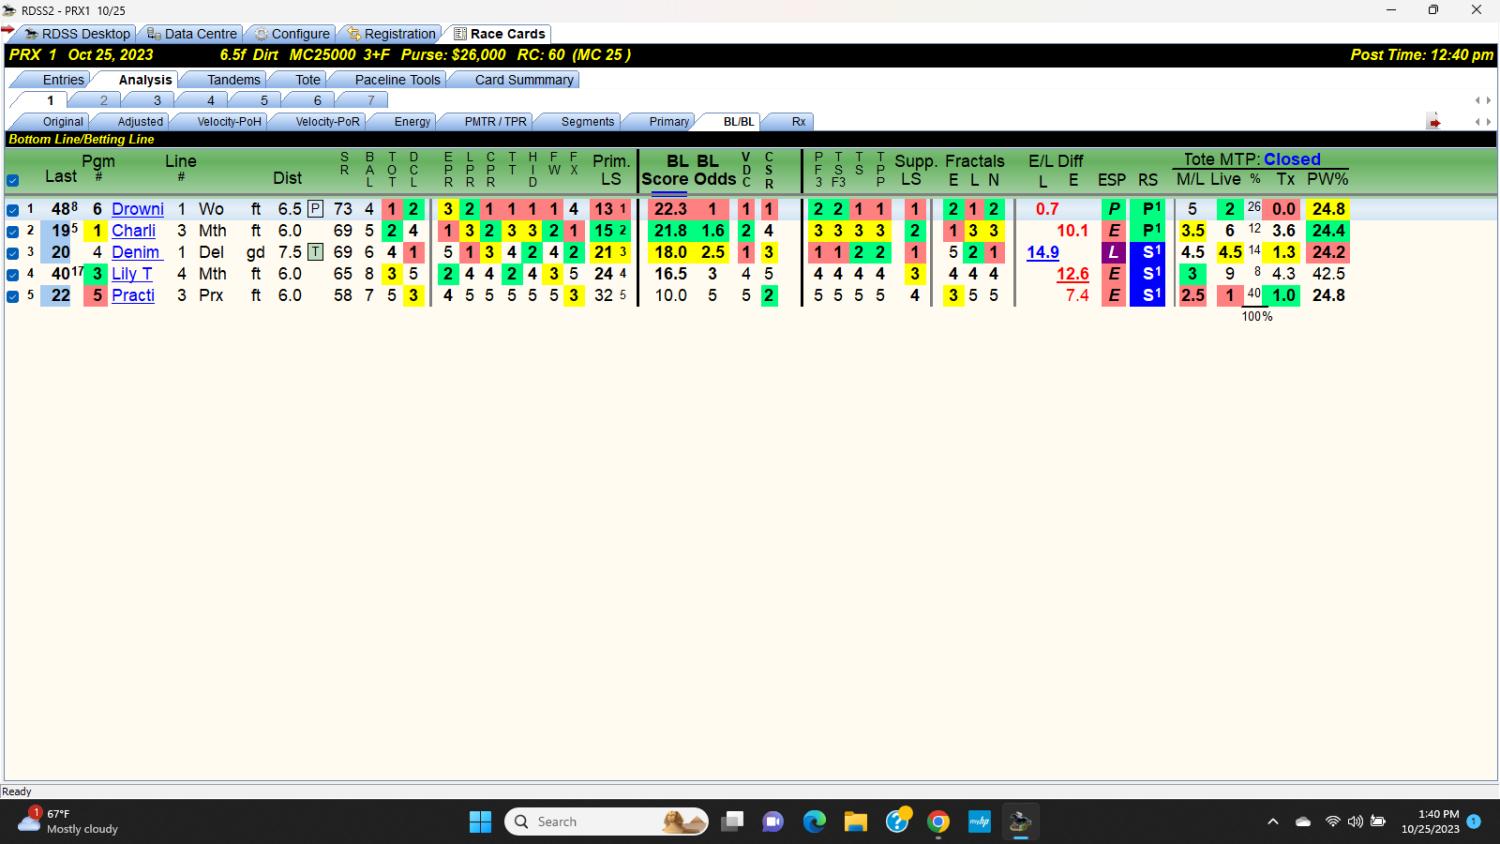Click the taskbar Search box
This screenshot has height=844, width=1500.
608,822
